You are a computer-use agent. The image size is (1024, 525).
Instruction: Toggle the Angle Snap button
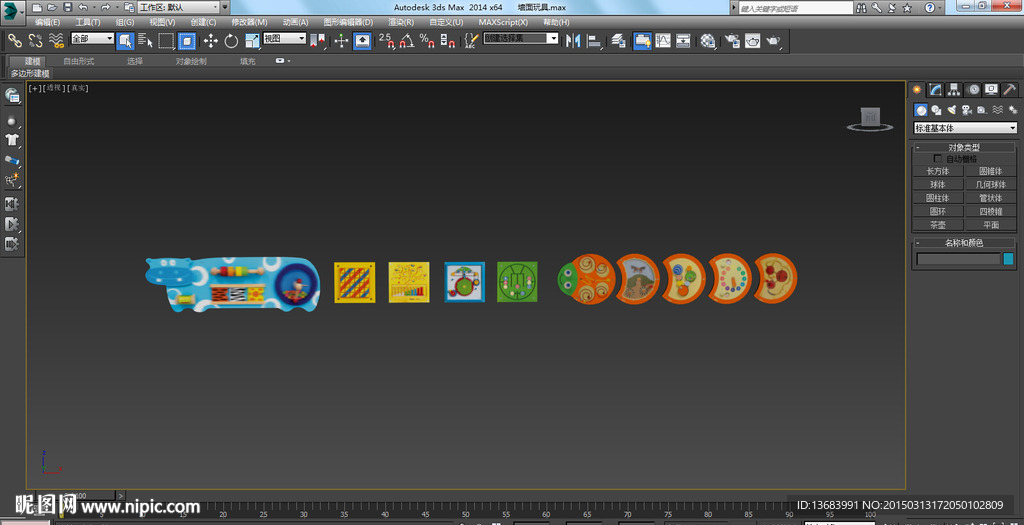pyautogui.click(x=406, y=41)
